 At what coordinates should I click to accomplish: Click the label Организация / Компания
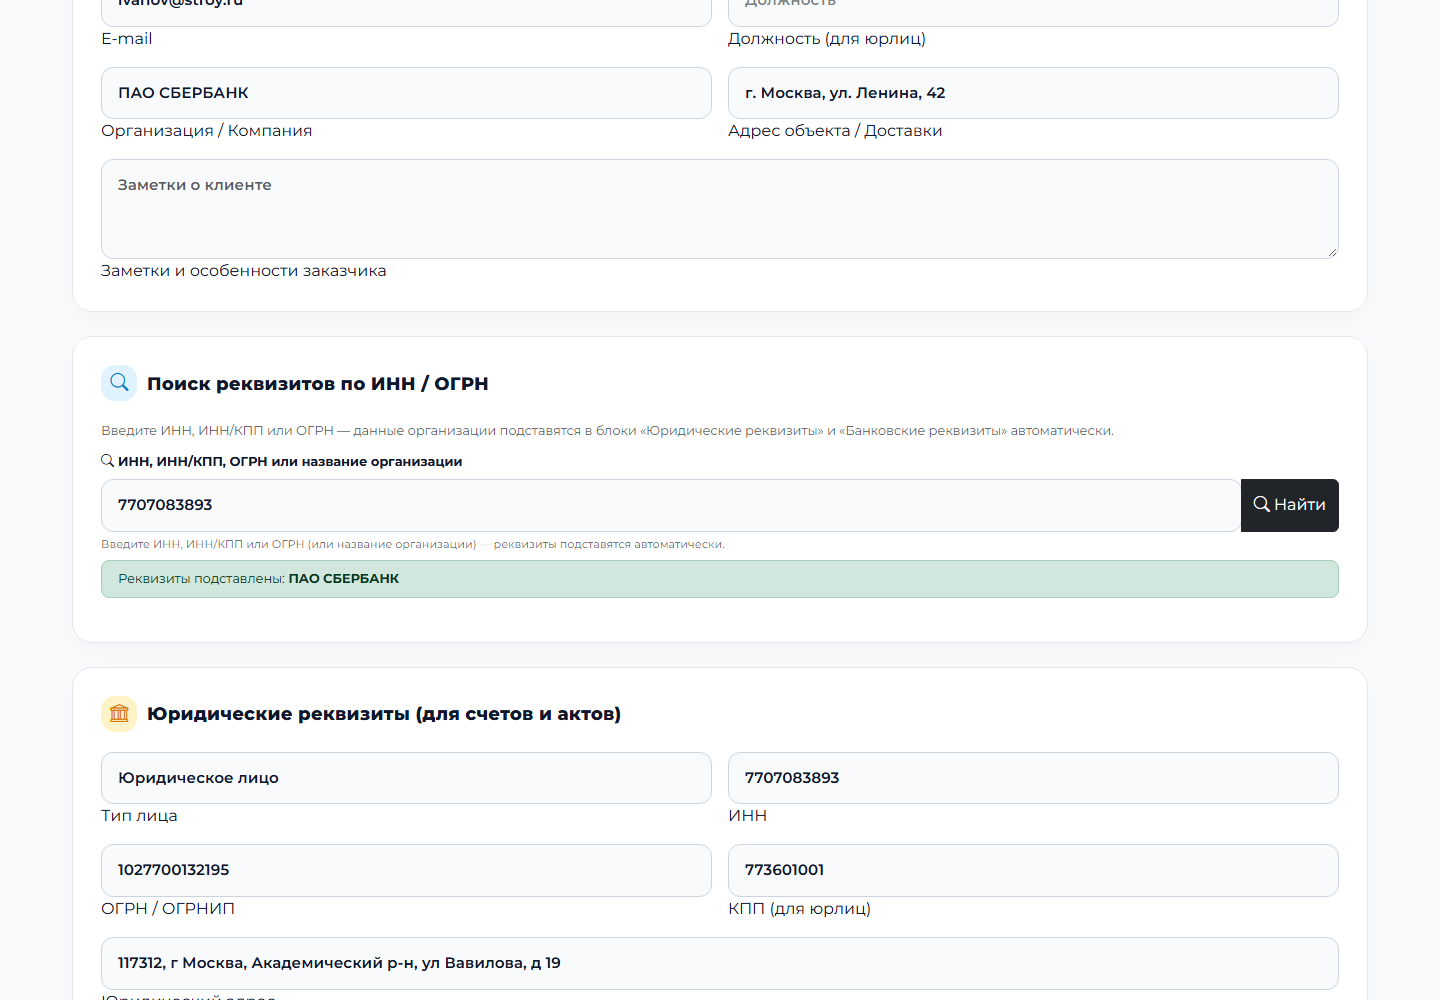(207, 131)
